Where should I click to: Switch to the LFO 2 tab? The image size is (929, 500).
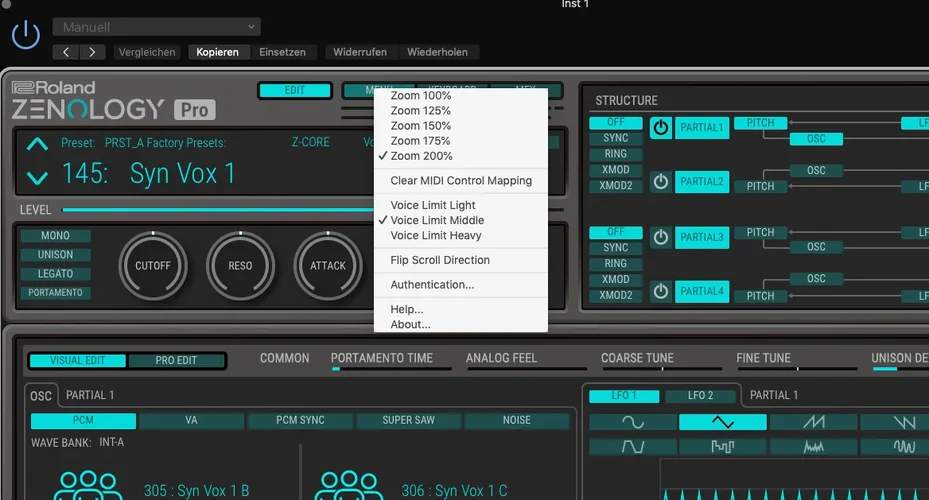click(701, 396)
